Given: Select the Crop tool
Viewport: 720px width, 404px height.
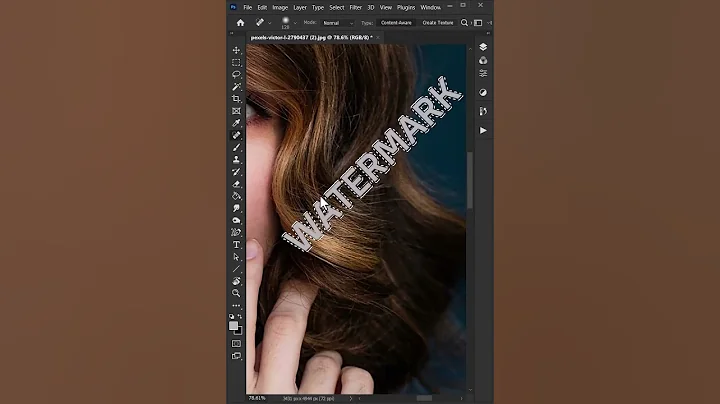Looking at the screenshot, I should click(x=236, y=99).
